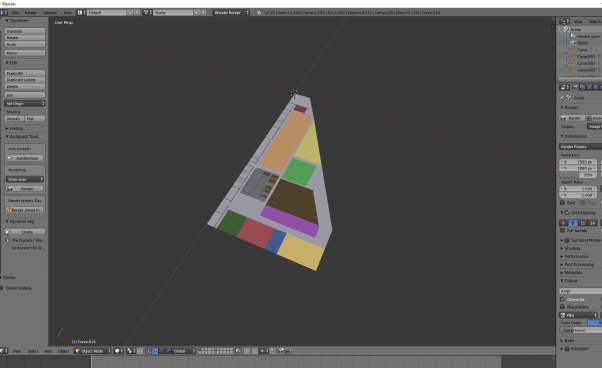The height and width of the screenshot is (368, 602).
Task: Open the Render Presets dropdown
Action: [580, 147]
